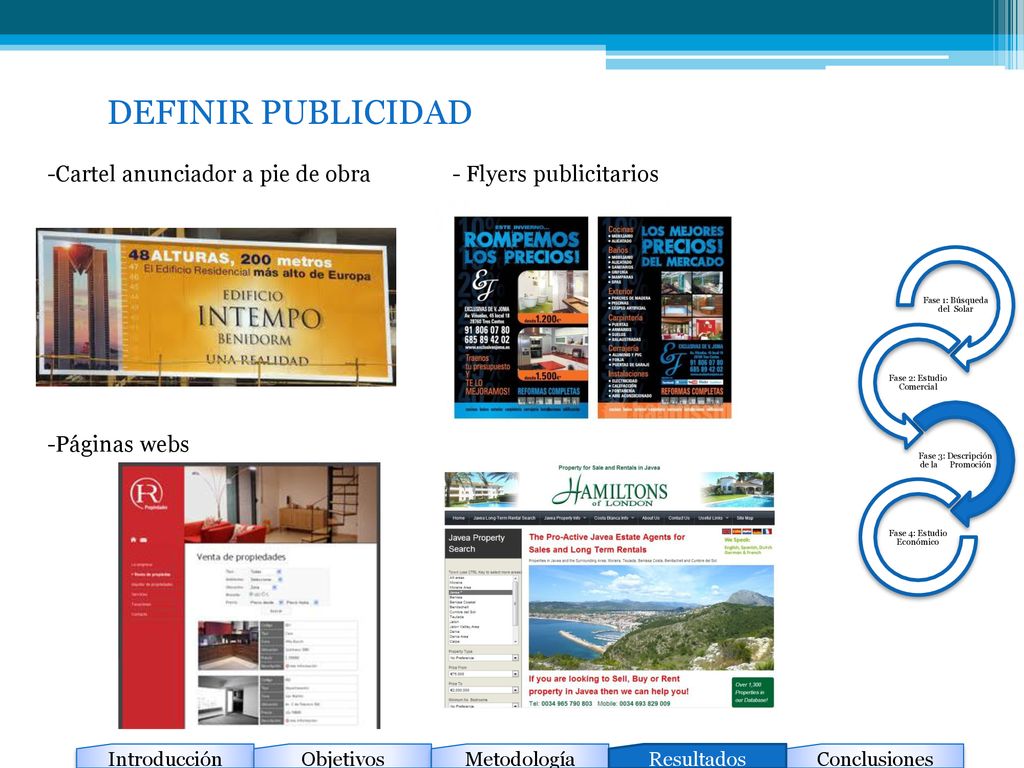The width and height of the screenshot is (1024, 768).
Task: Click the Hamiltons of London webpage image
Action: tap(609, 586)
